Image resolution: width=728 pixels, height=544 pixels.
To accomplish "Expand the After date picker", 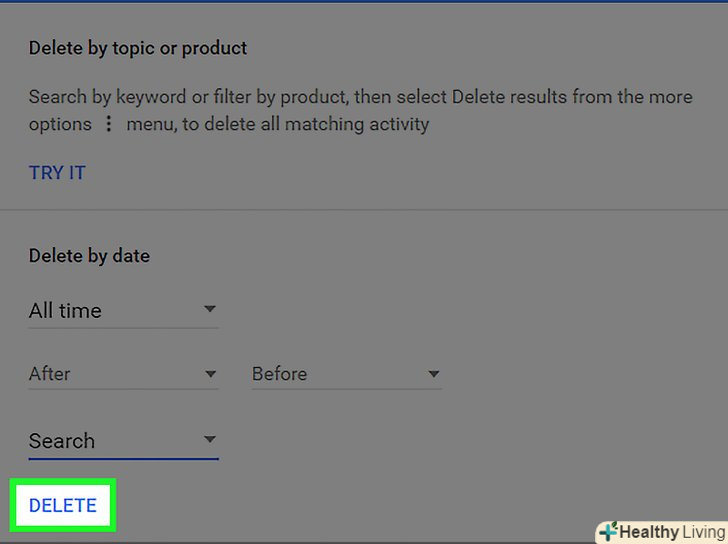I will pyautogui.click(x=123, y=374).
